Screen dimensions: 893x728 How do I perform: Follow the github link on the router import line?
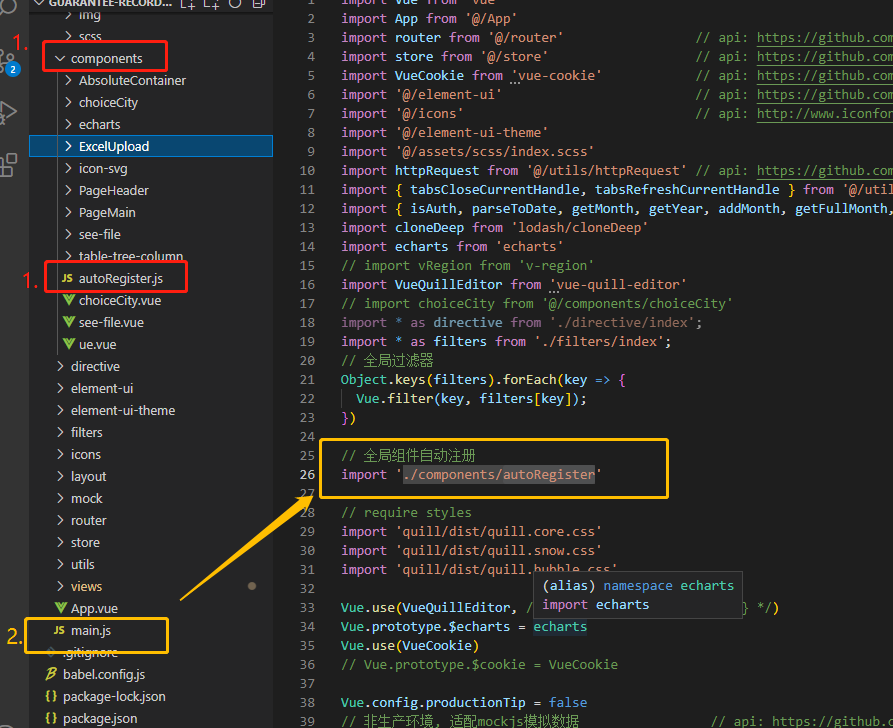point(825,38)
